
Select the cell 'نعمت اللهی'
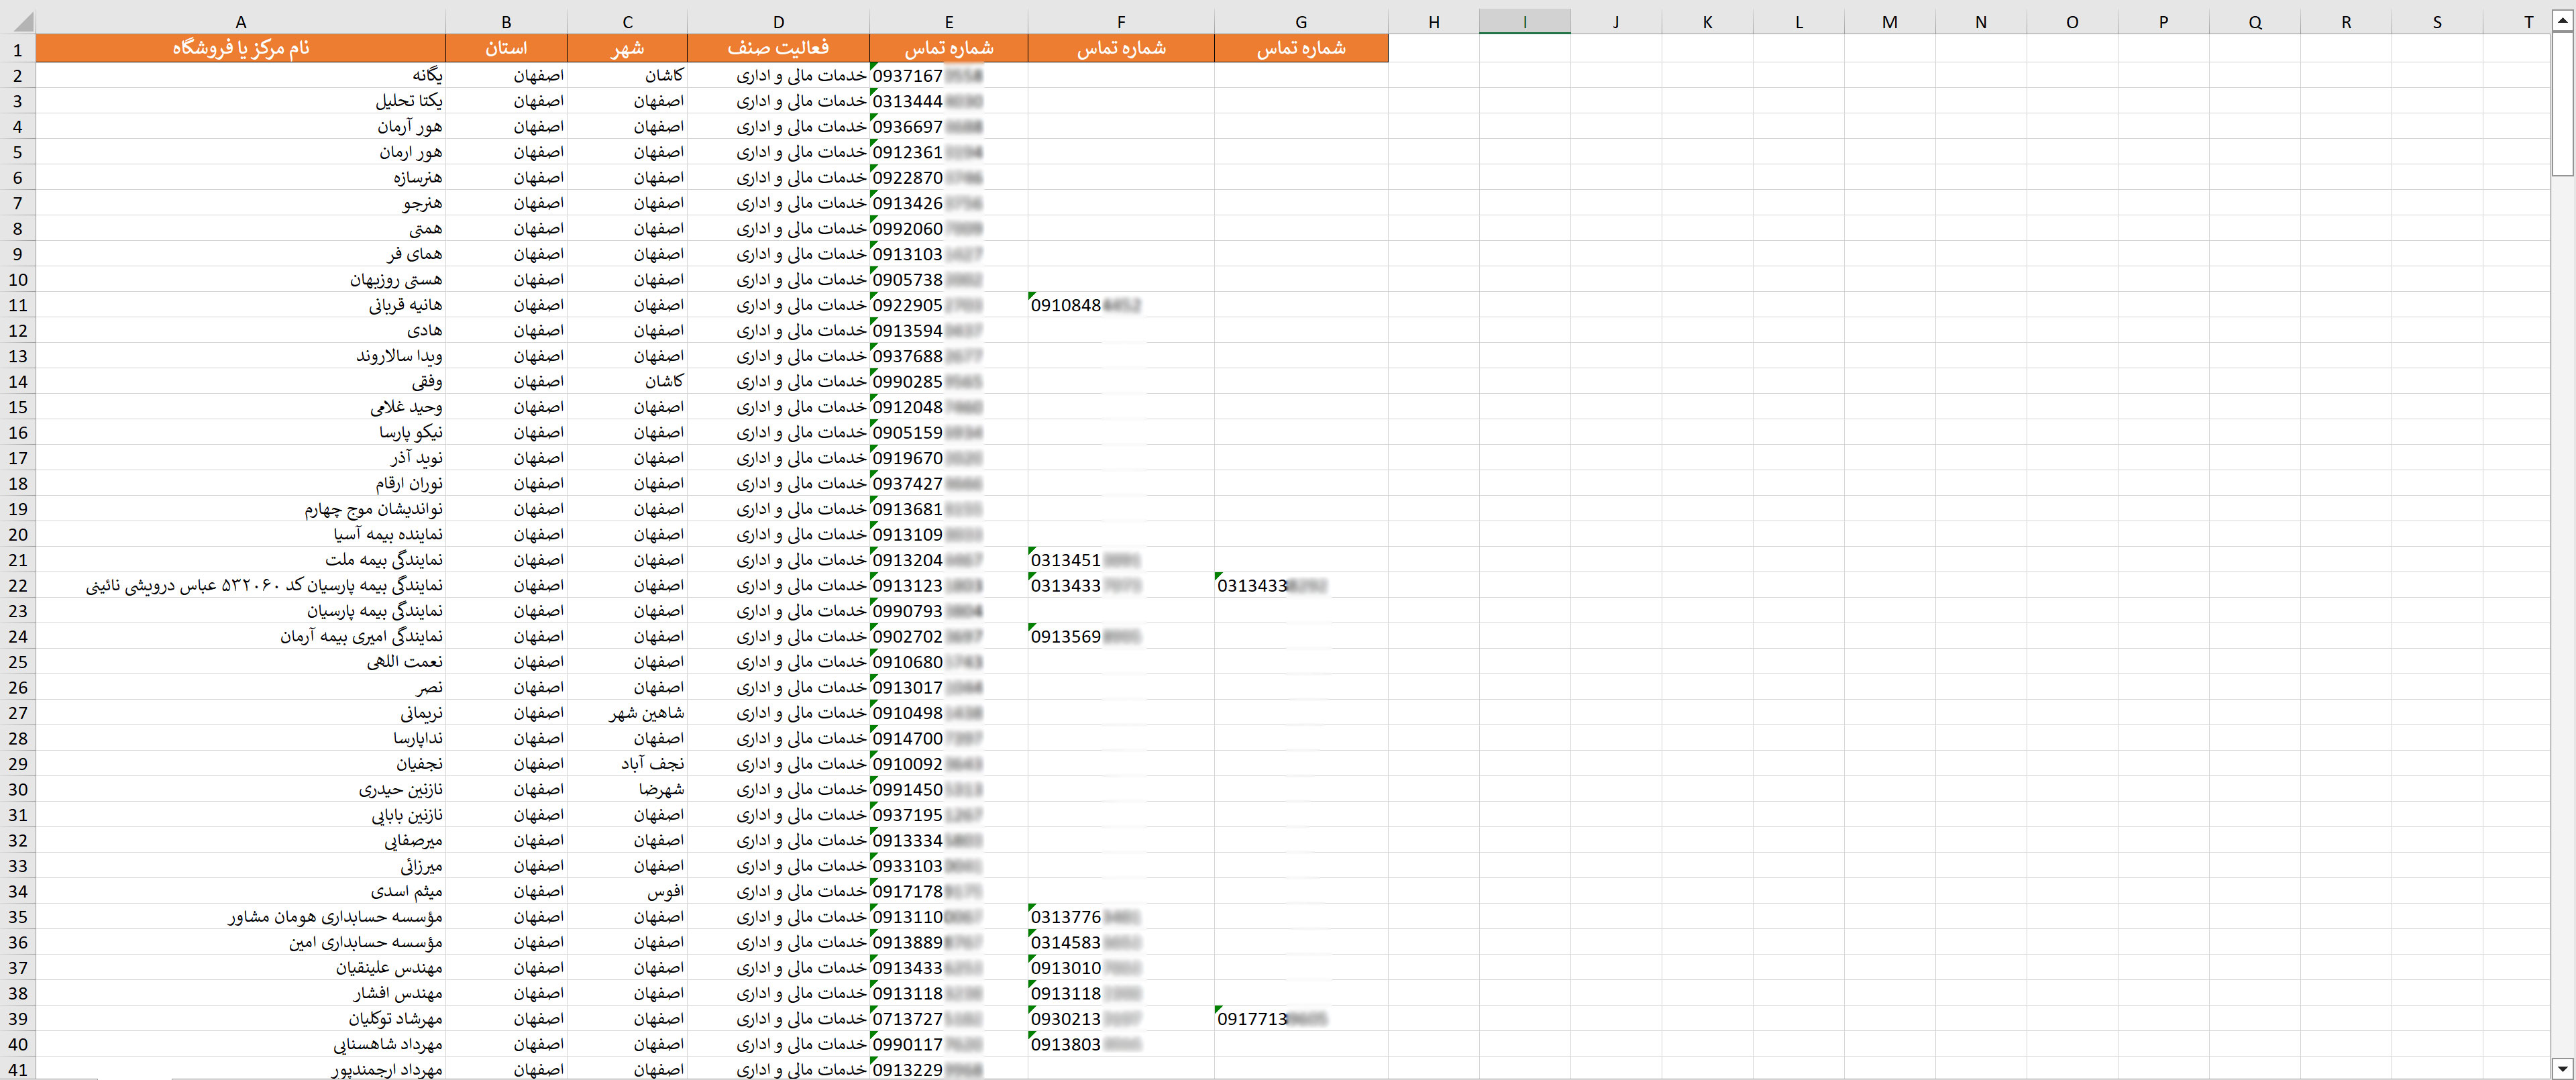click(240, 662)
